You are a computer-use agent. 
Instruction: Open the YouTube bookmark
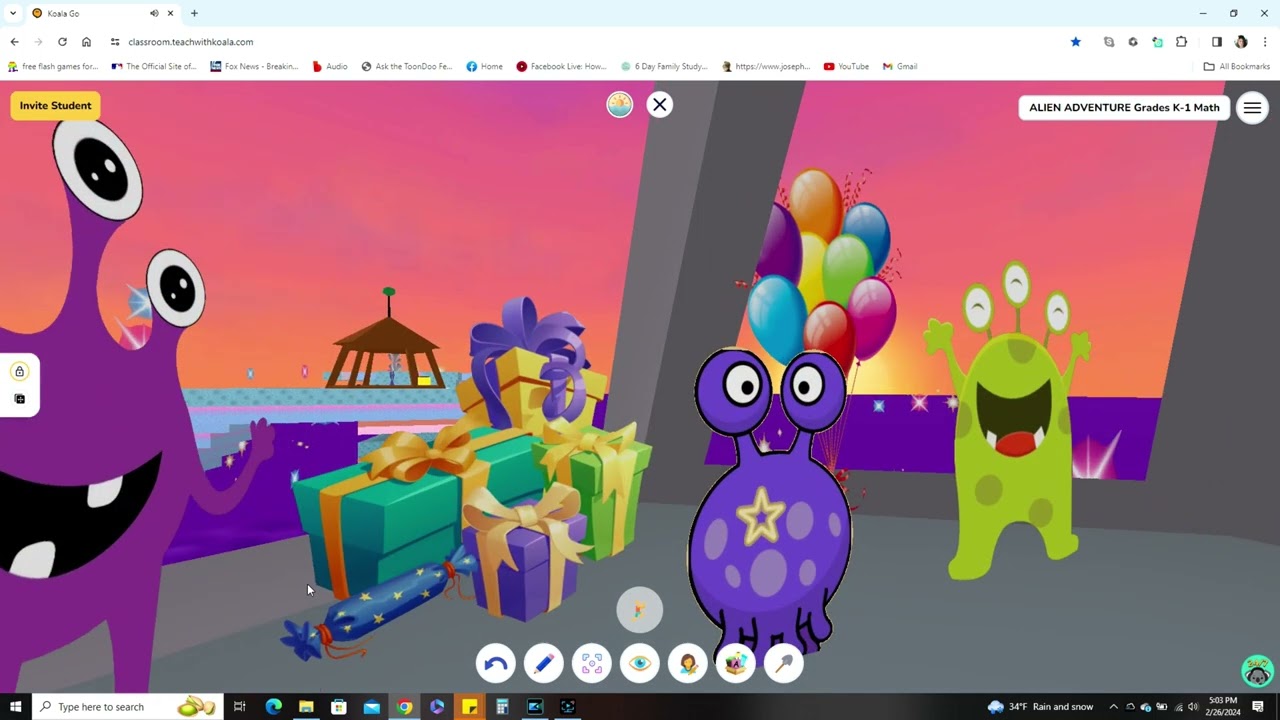click(x=846, y=67)
